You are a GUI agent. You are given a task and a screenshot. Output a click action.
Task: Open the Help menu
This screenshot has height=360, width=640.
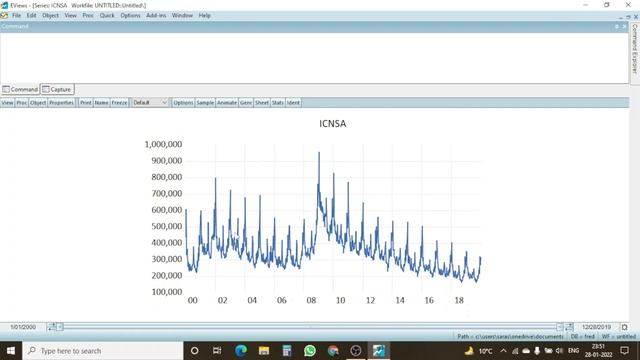point(204,16)
